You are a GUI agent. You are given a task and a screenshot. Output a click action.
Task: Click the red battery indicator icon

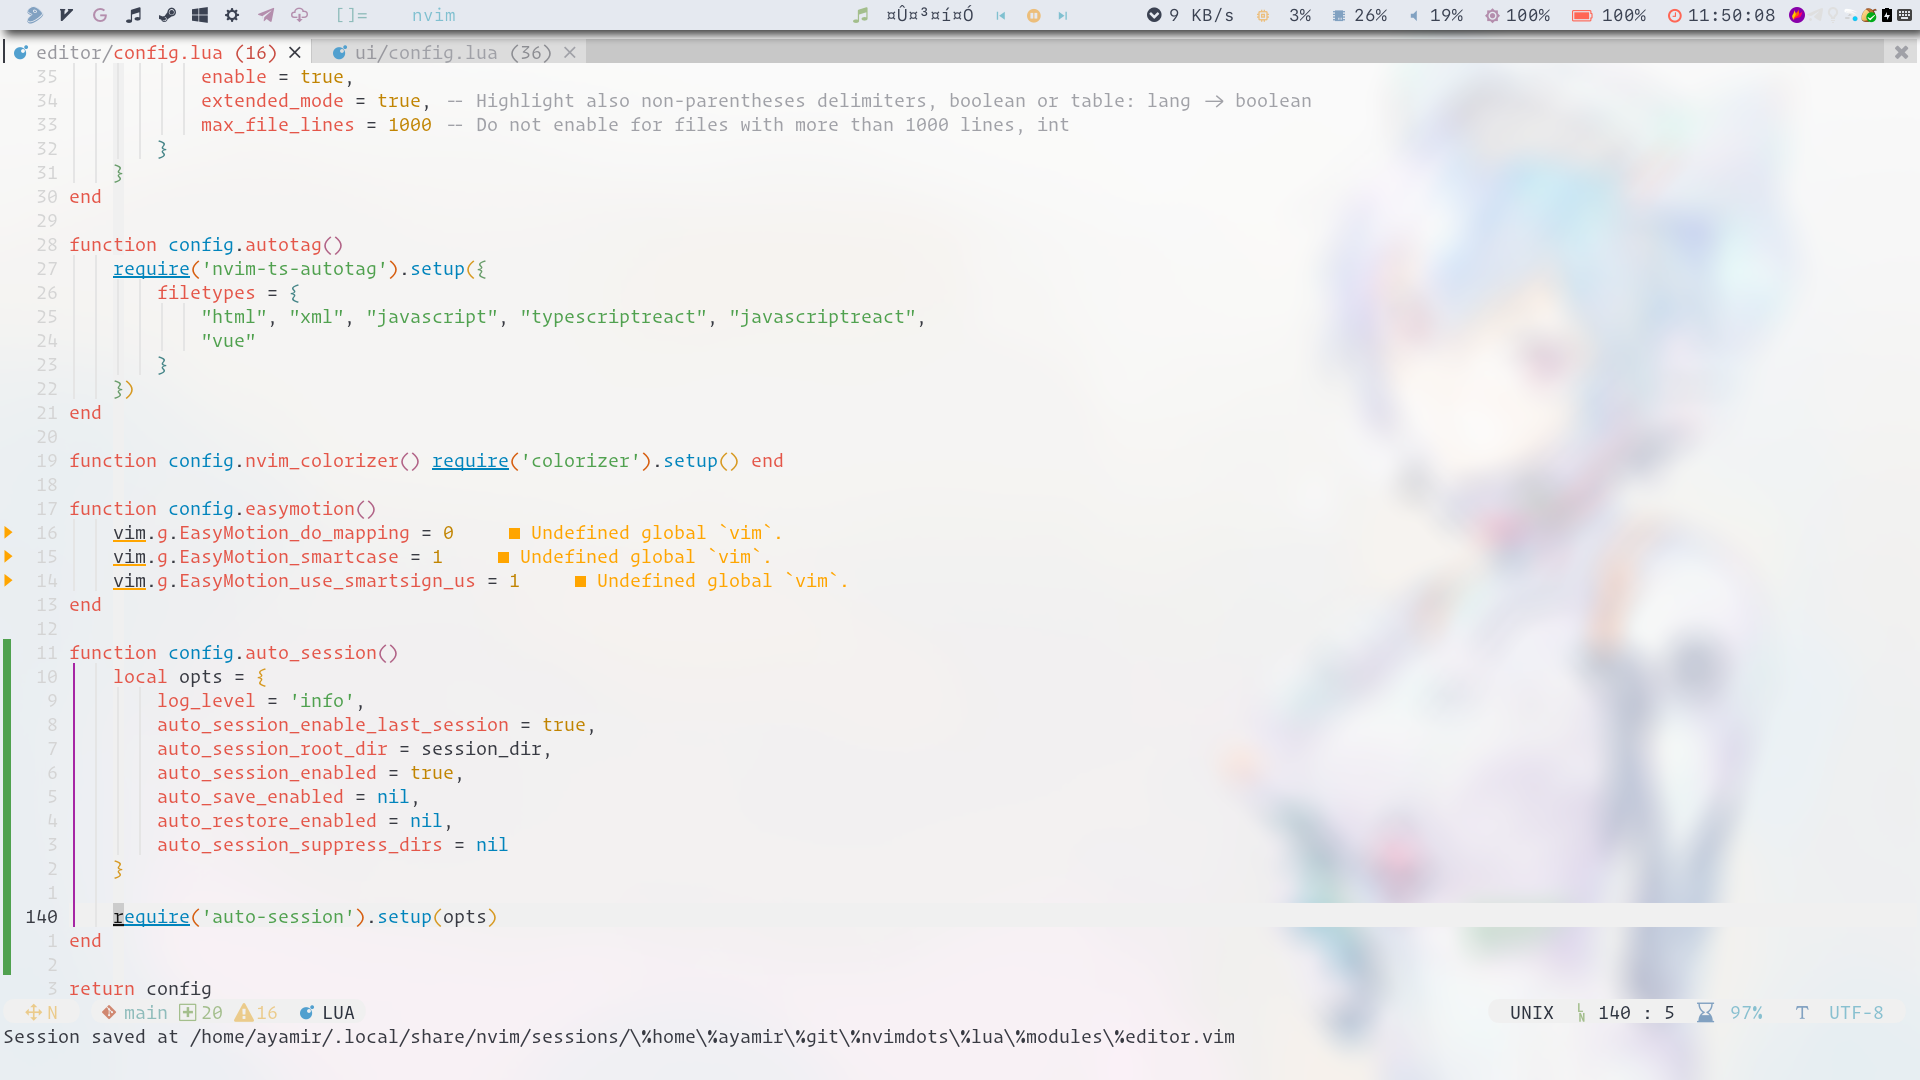[1582, 15]
